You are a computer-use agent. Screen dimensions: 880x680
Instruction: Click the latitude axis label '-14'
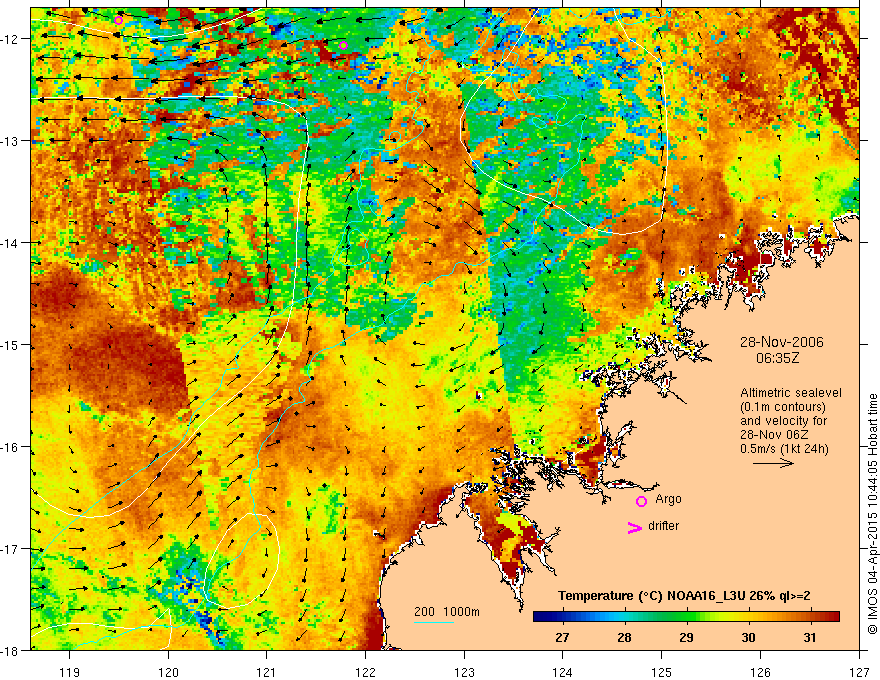(x=10, y=243)
